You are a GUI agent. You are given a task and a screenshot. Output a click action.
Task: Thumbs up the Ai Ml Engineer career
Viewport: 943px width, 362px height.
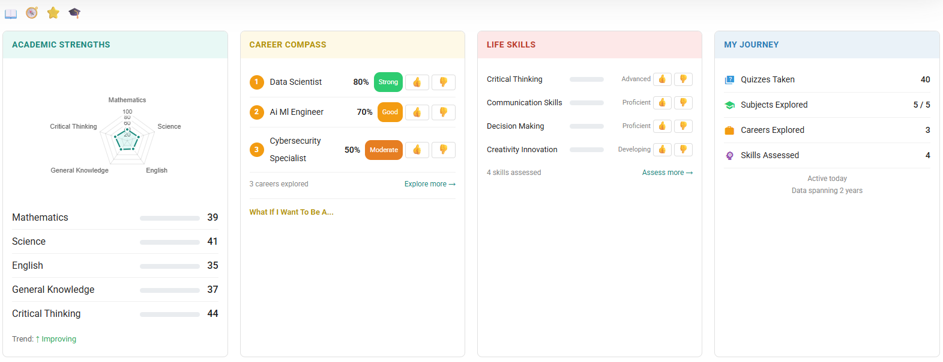tap(417, 112)
